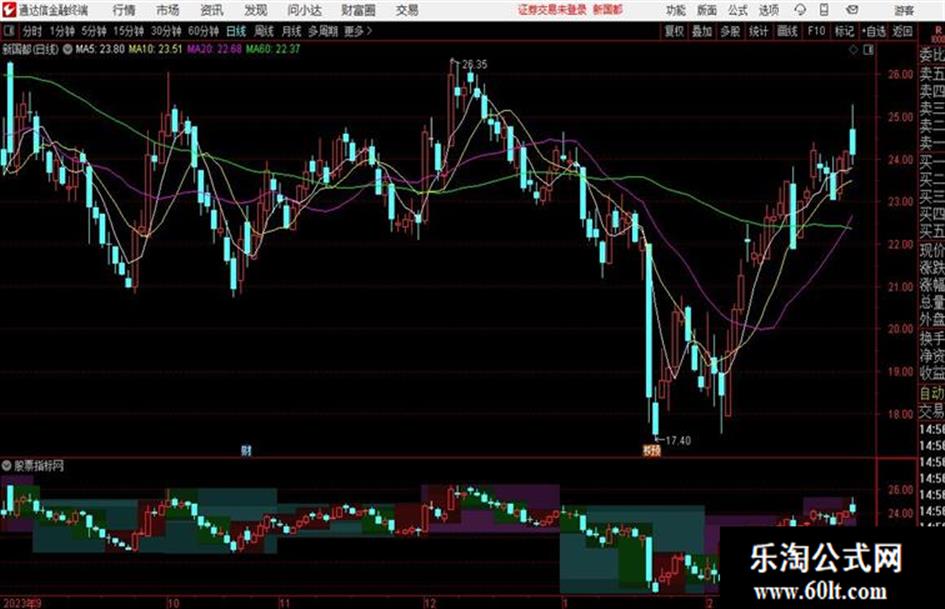Image resolution: width=945 pixels, height=609 pixels.
Task: Click the 多股 multi-stock button
Action: click(730, 31)
